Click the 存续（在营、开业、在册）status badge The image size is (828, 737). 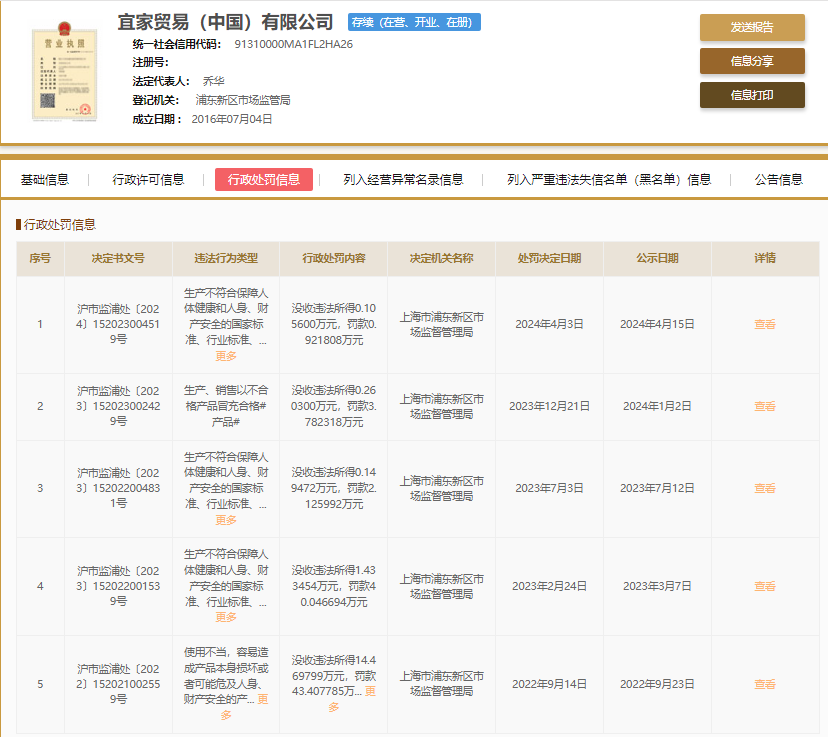[414, 22]
